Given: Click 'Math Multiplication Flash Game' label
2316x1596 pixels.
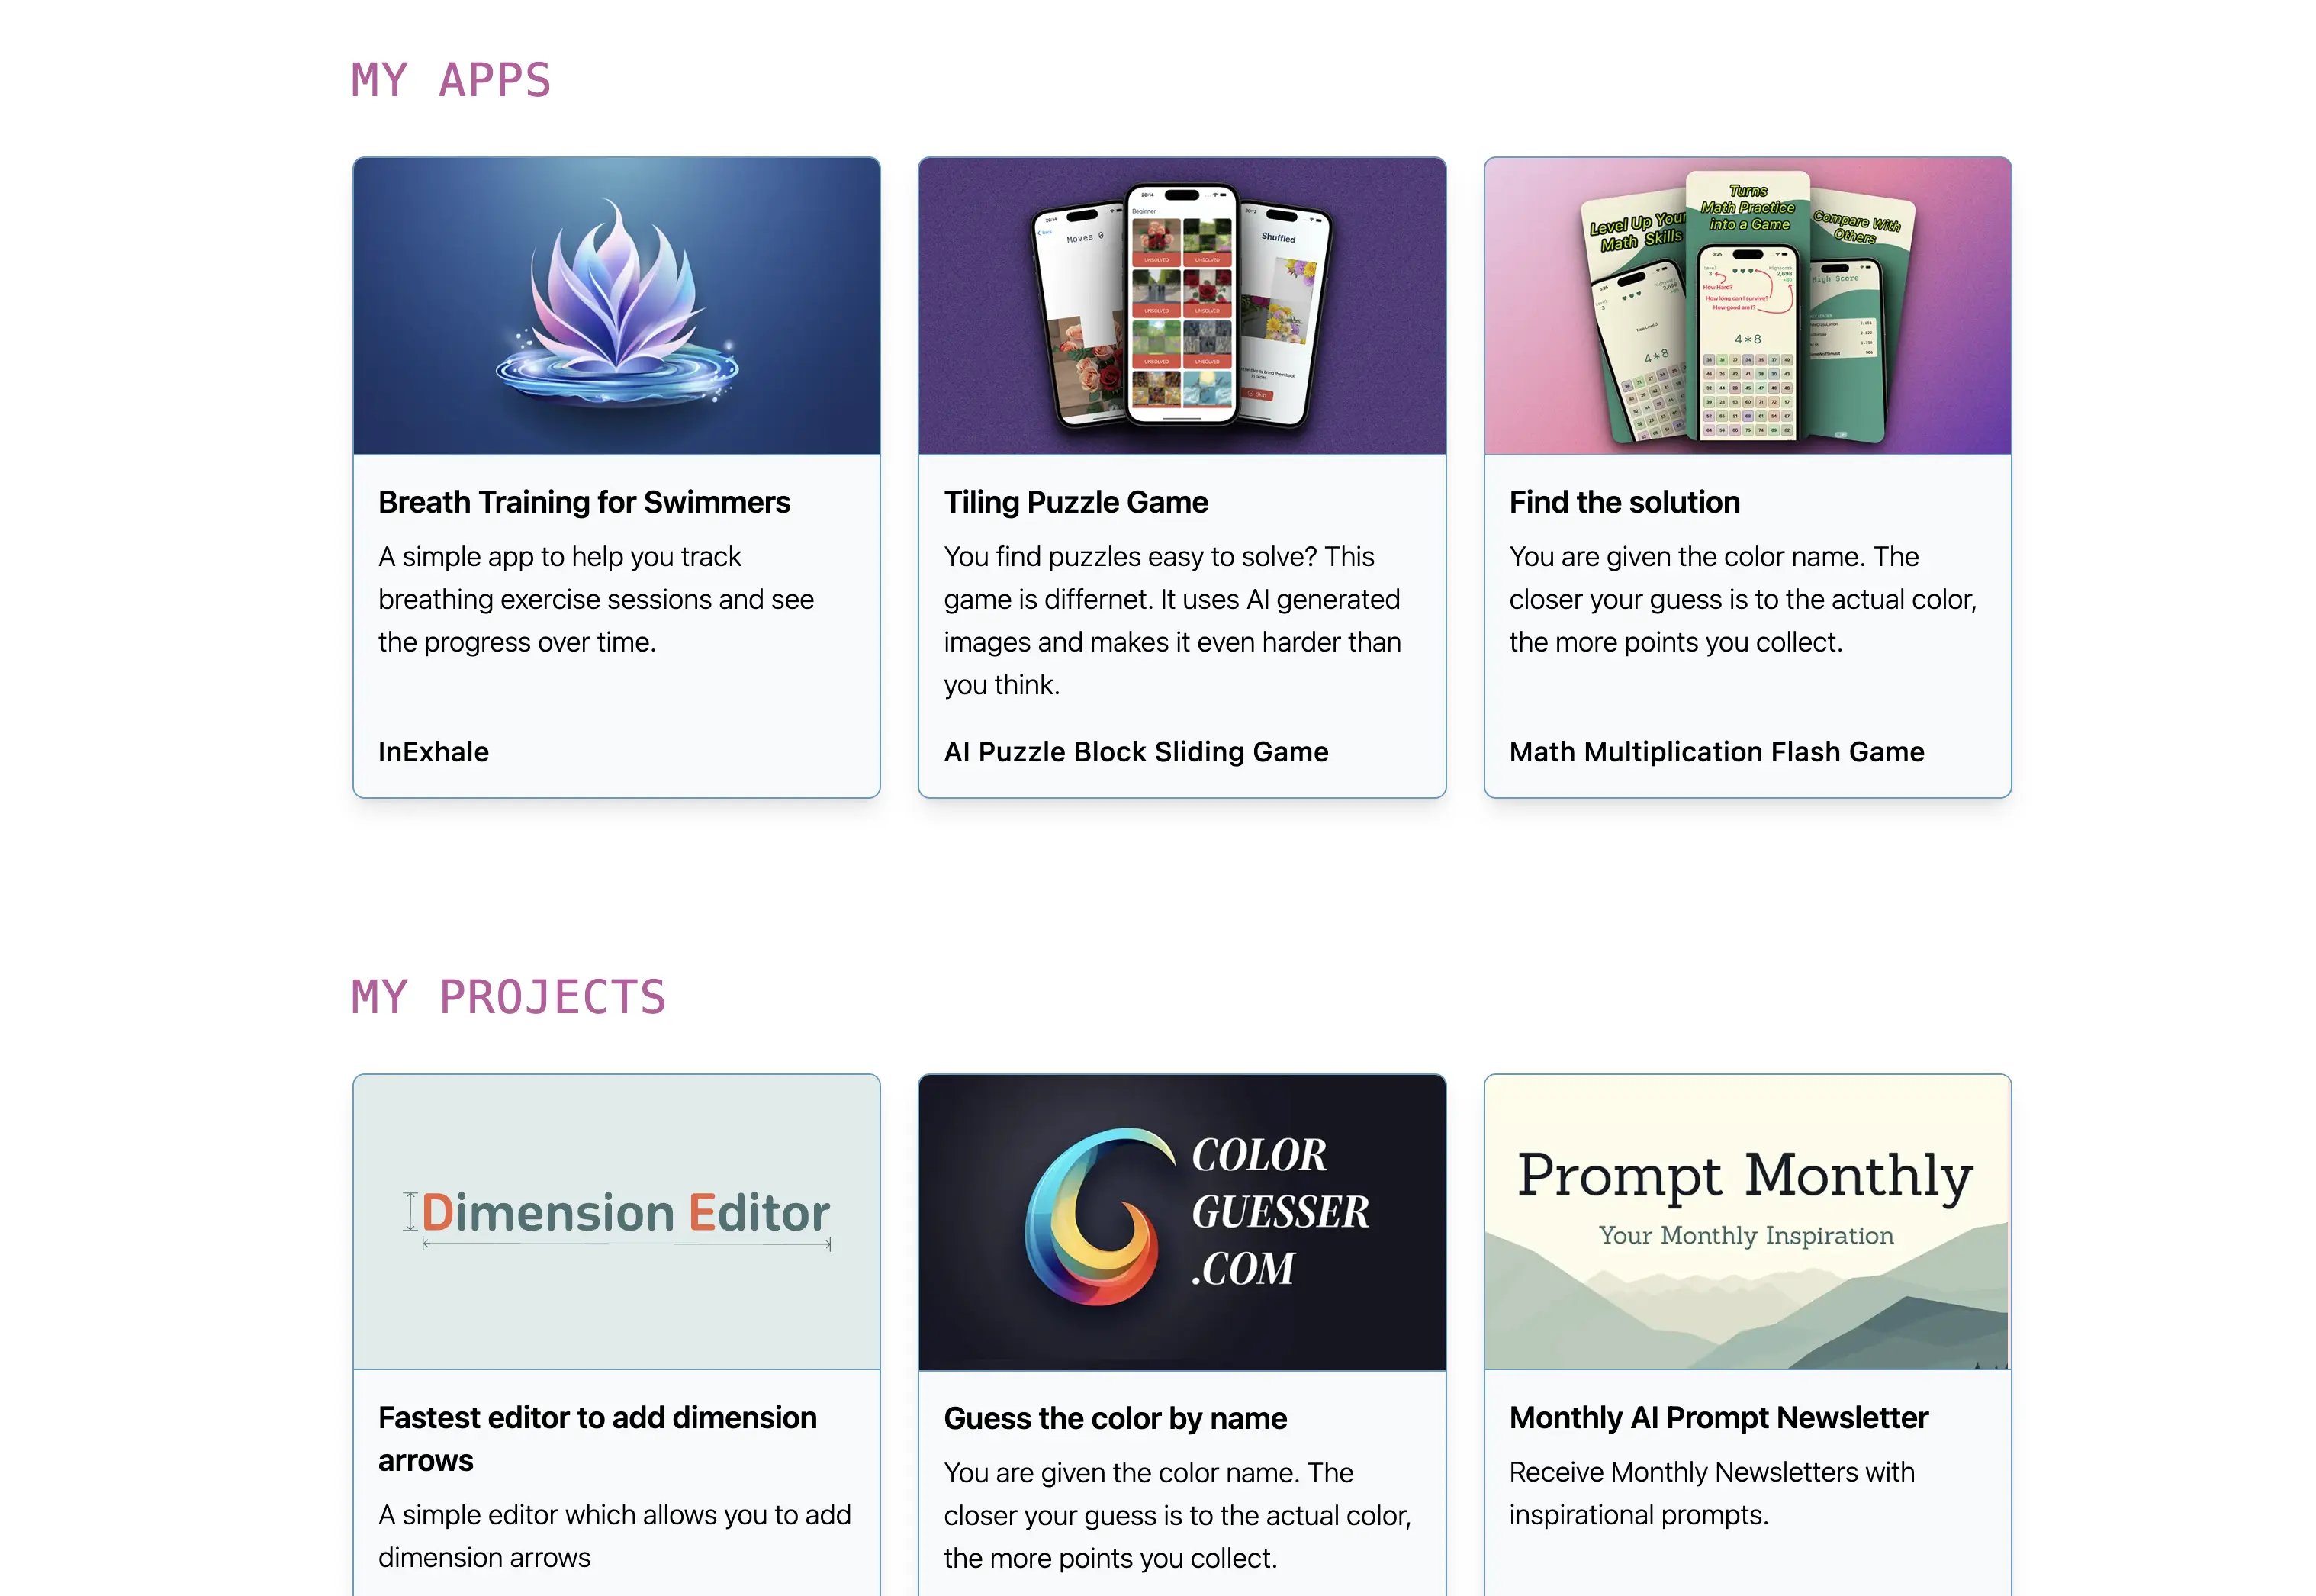Looking at the screenshot, I should [x=1716, y=752].
